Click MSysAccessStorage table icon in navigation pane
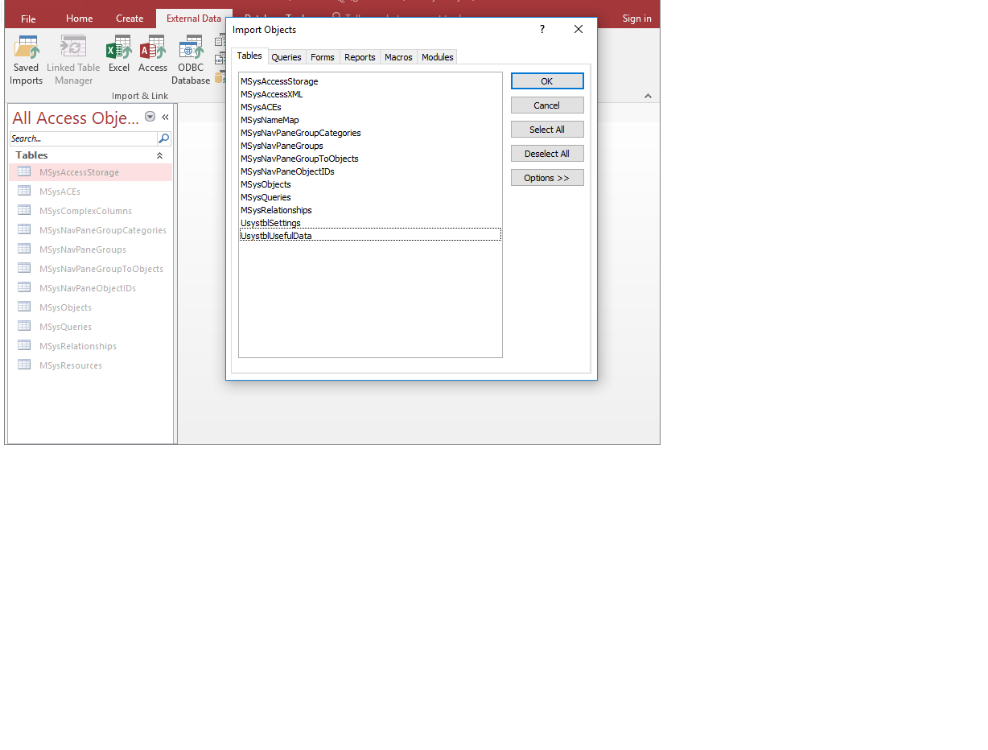This screenshot has width=988, height=750. pyautogui.click(x=25, y=172)
